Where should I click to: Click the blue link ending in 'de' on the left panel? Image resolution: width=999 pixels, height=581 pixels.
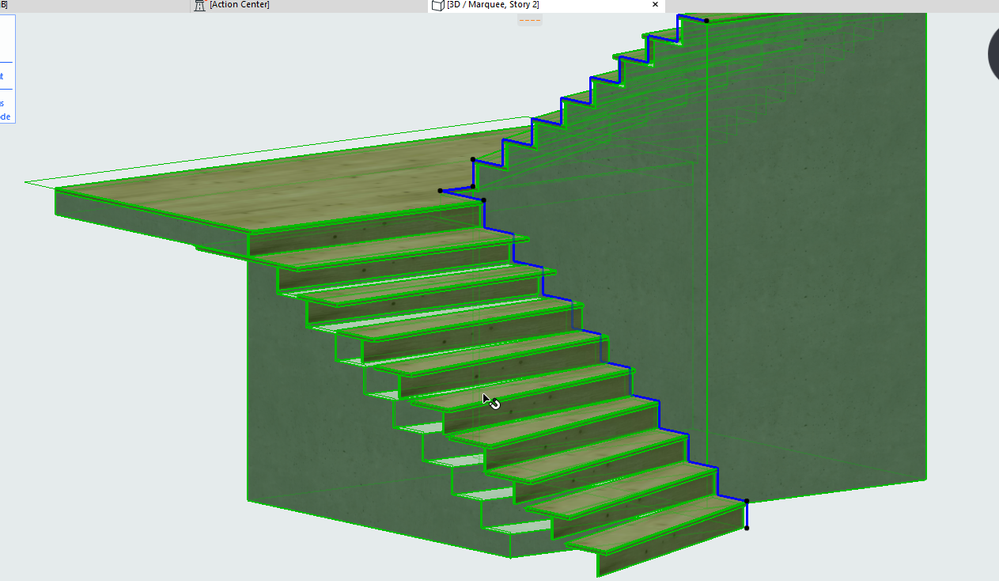point(8,115)
